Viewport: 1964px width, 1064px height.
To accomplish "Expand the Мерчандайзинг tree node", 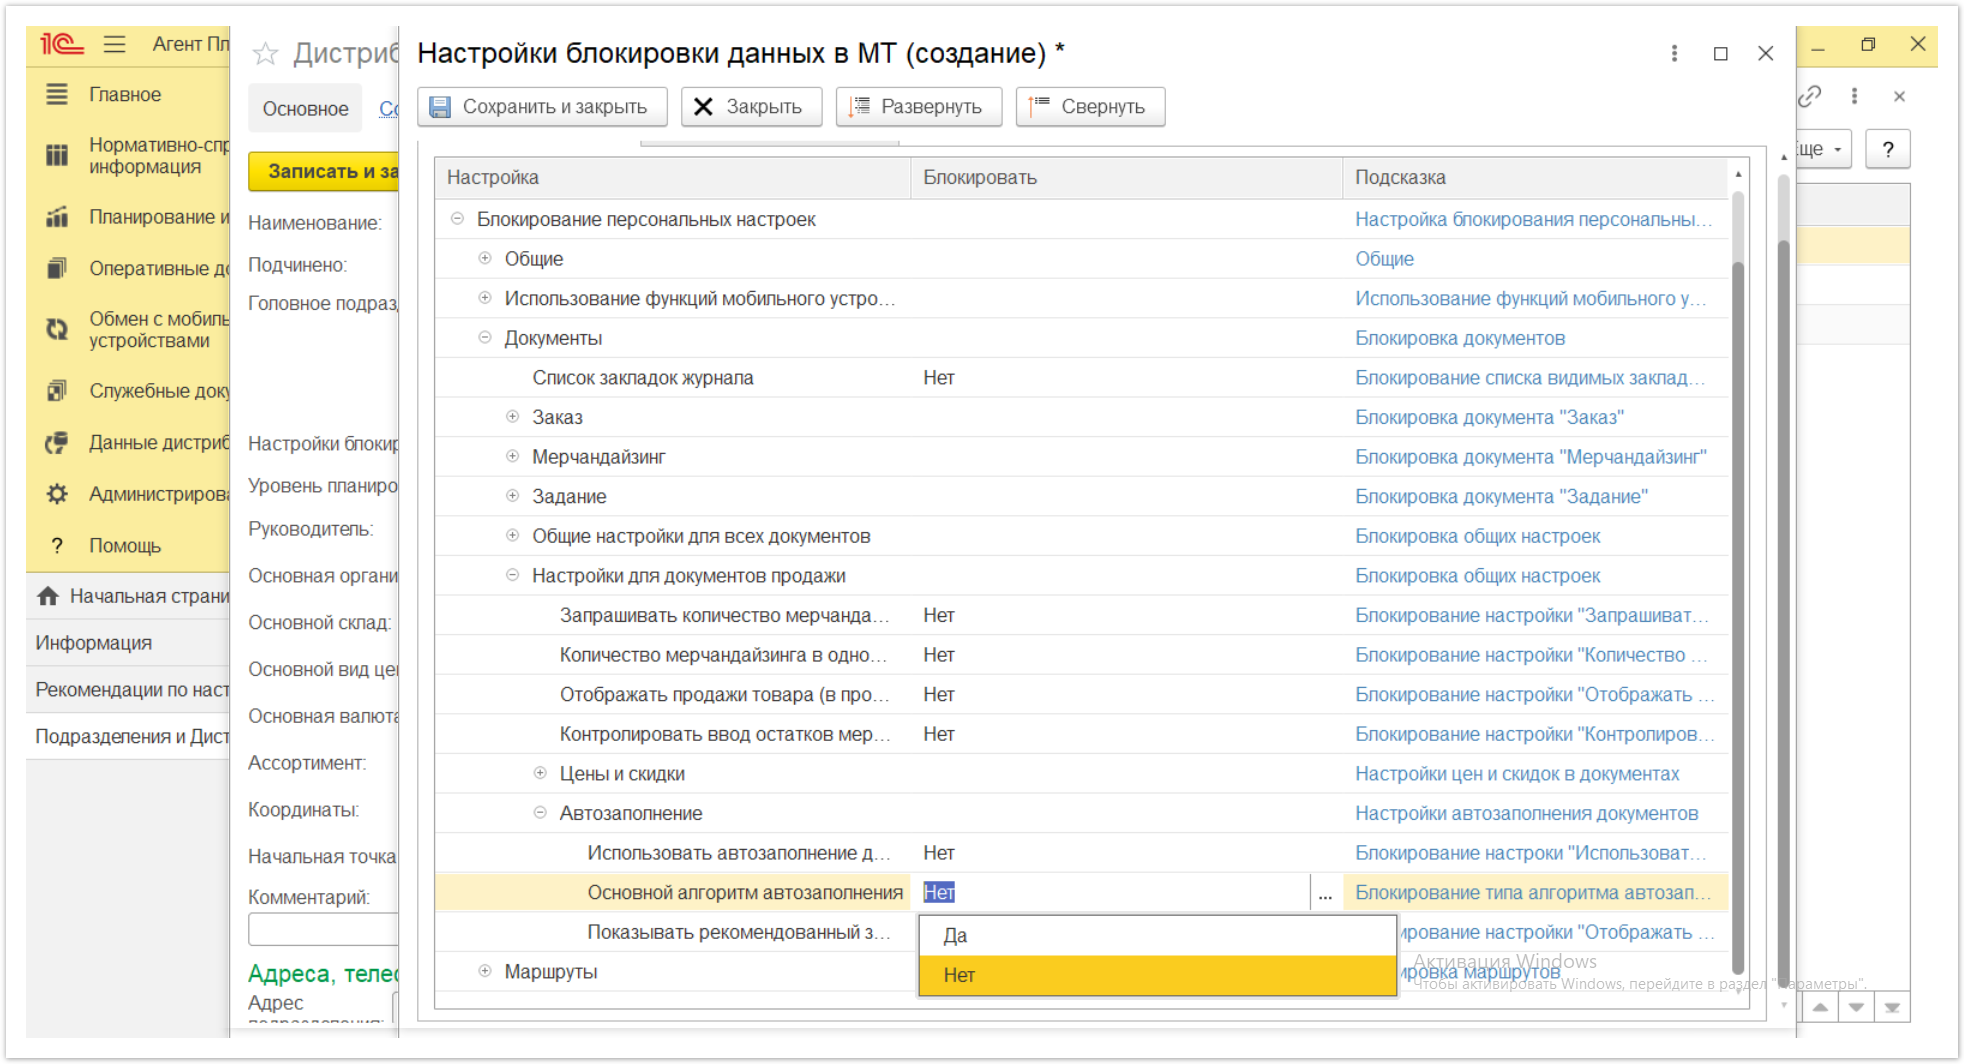I will [x=513, y=456].
